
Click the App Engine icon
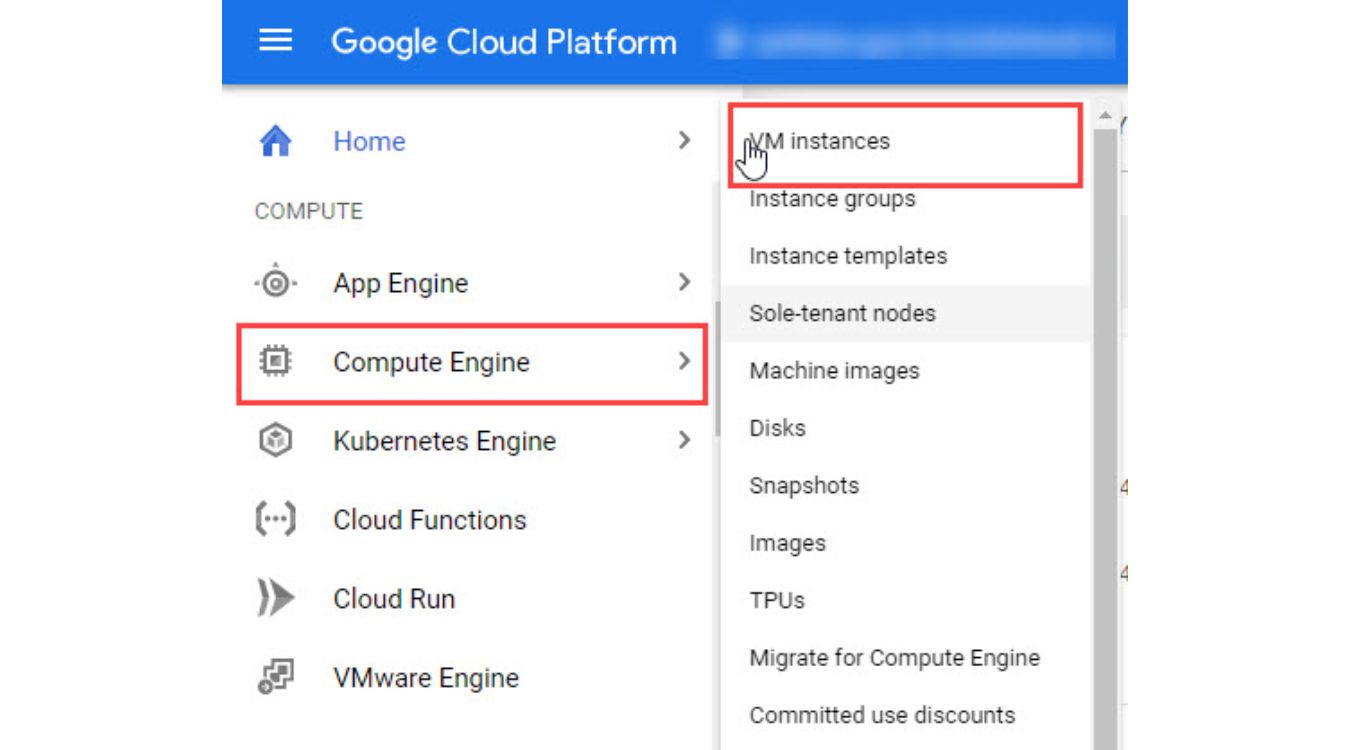coord(275,283)
